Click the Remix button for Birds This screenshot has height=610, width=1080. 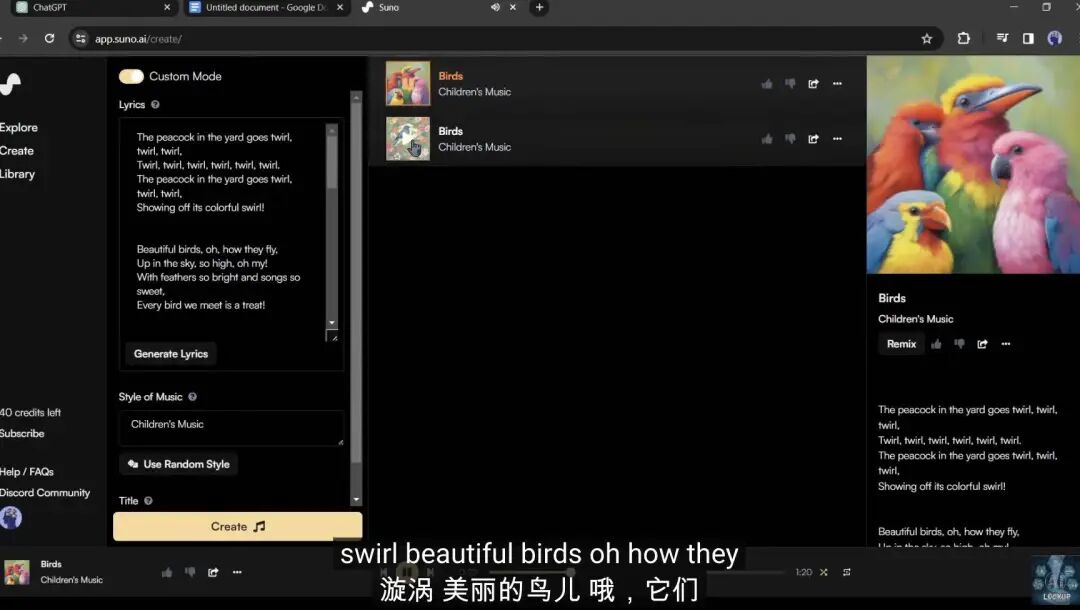[901, 344]
